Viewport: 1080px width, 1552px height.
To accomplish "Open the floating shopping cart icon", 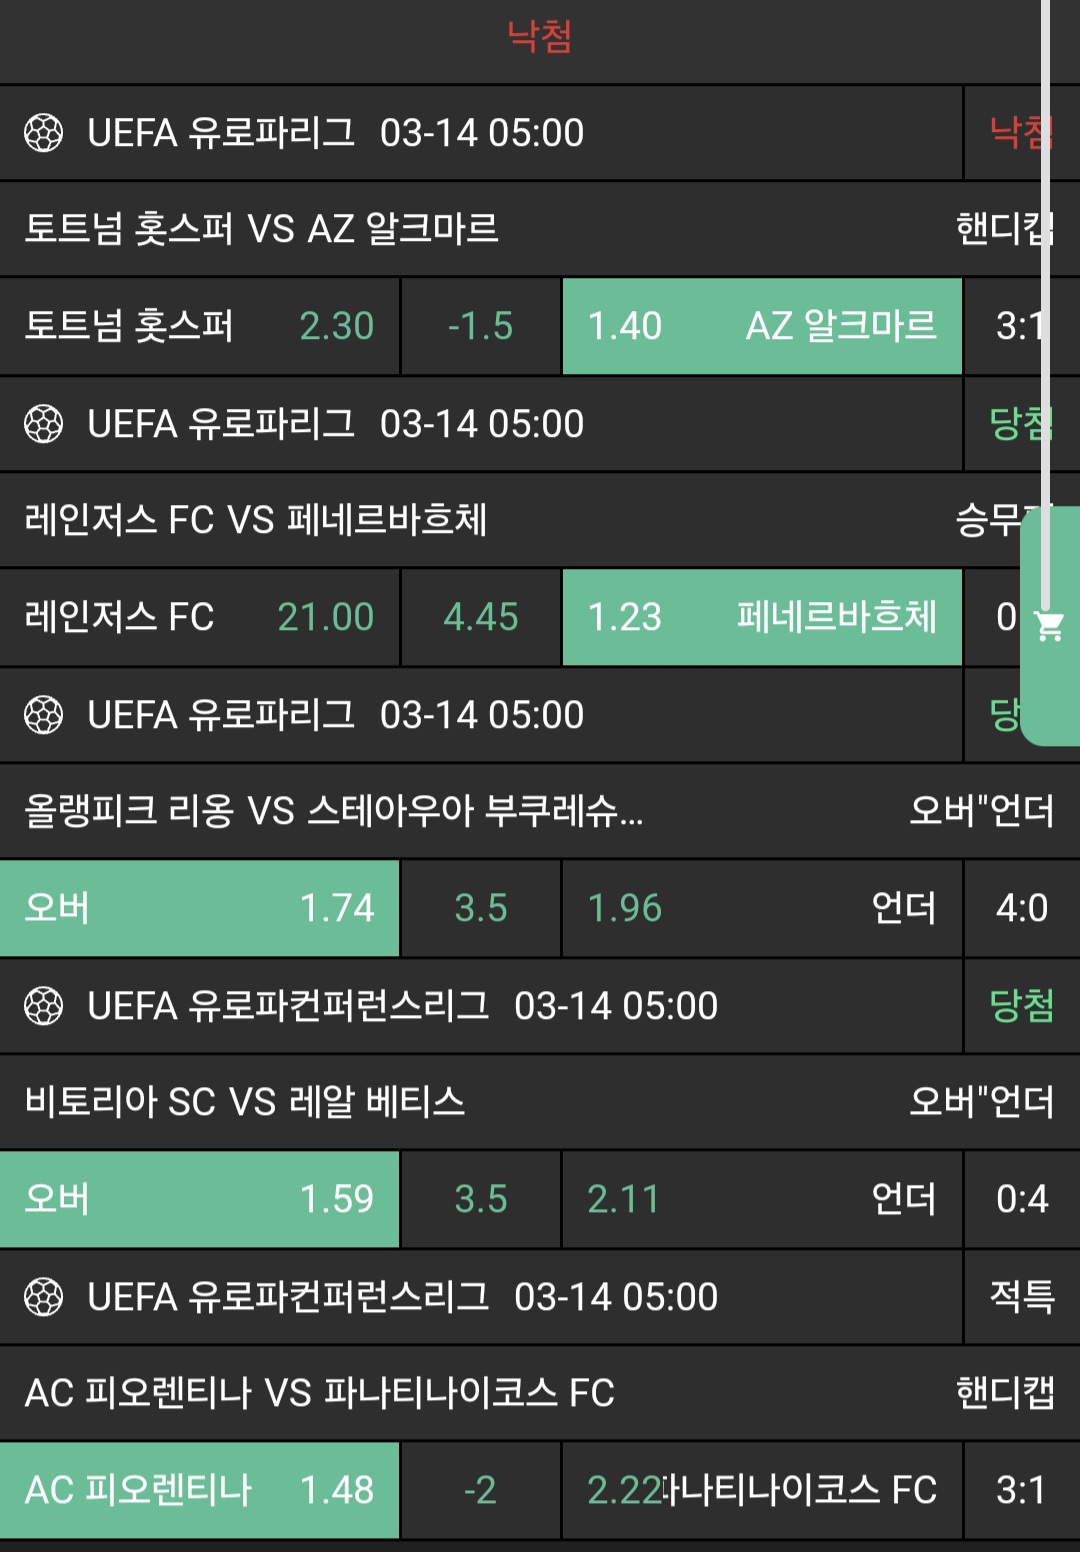I will (1049, 627).
